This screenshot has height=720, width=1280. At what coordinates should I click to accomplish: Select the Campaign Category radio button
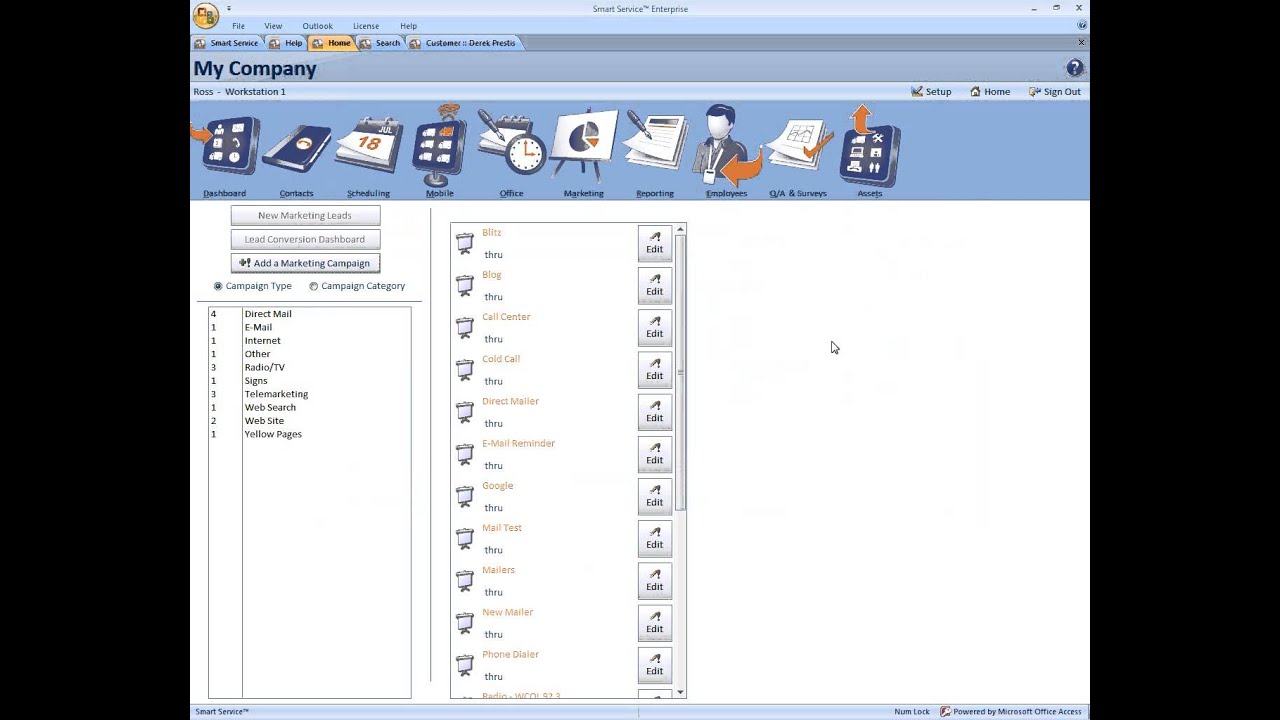point(313,286)
